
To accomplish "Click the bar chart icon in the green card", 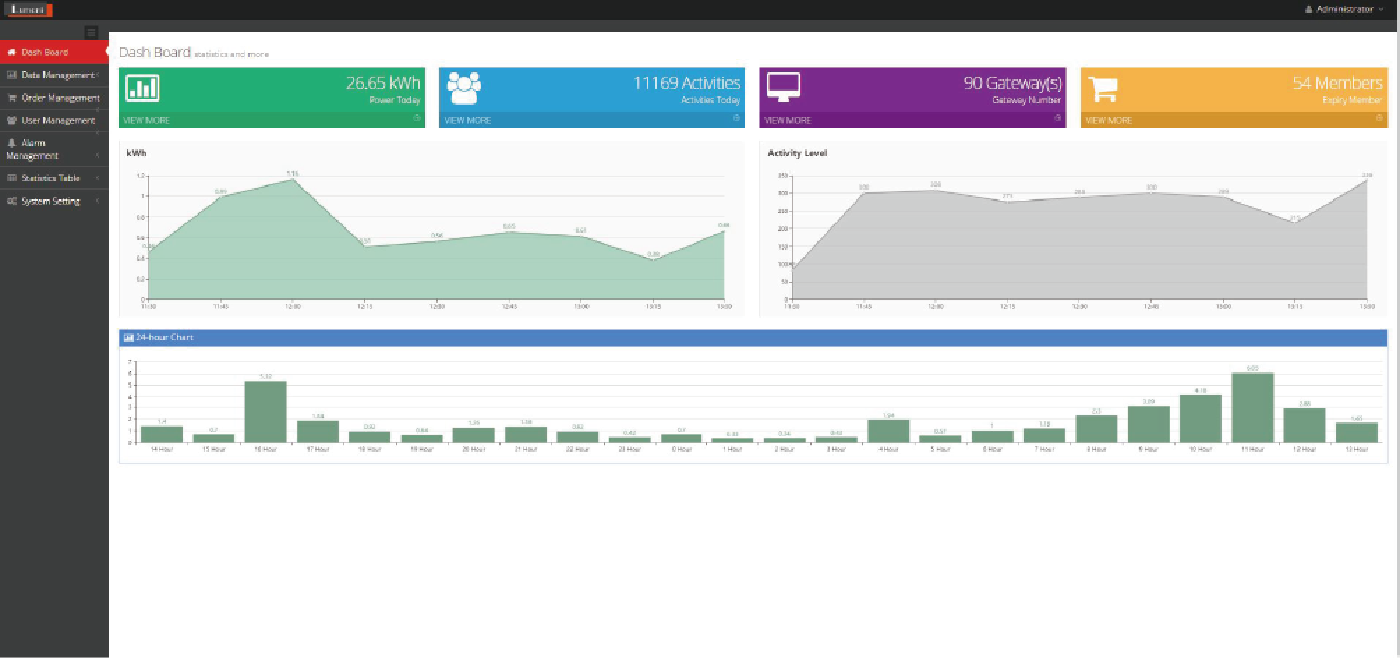I will [x=142, y=88].
